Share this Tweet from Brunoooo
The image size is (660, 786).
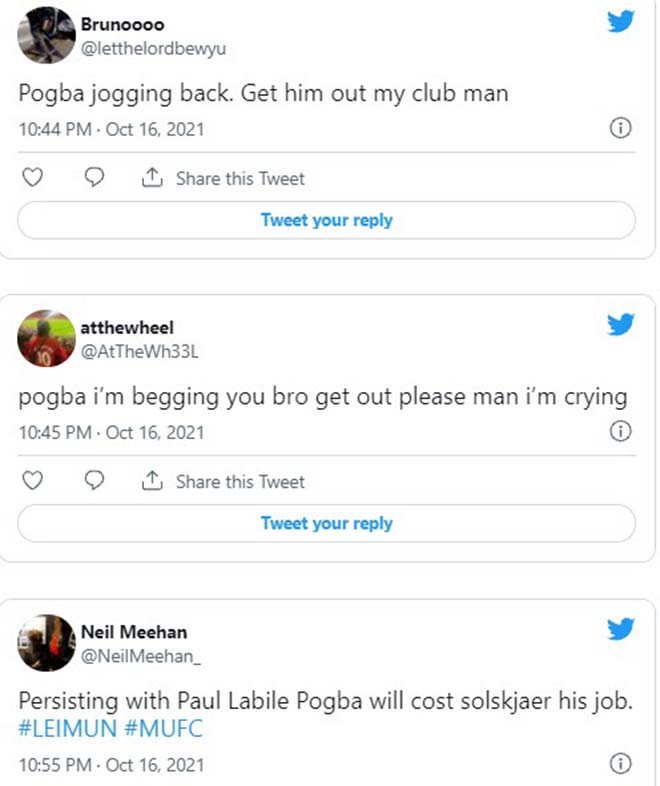click(223, 179)
